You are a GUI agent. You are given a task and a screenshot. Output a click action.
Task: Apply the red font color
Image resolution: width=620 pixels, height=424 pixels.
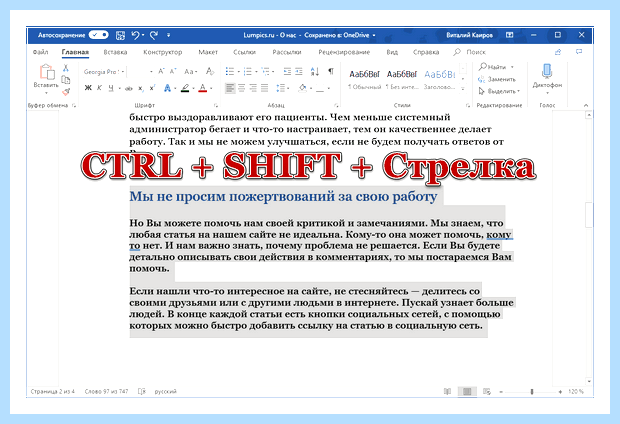tap(203, 88)
